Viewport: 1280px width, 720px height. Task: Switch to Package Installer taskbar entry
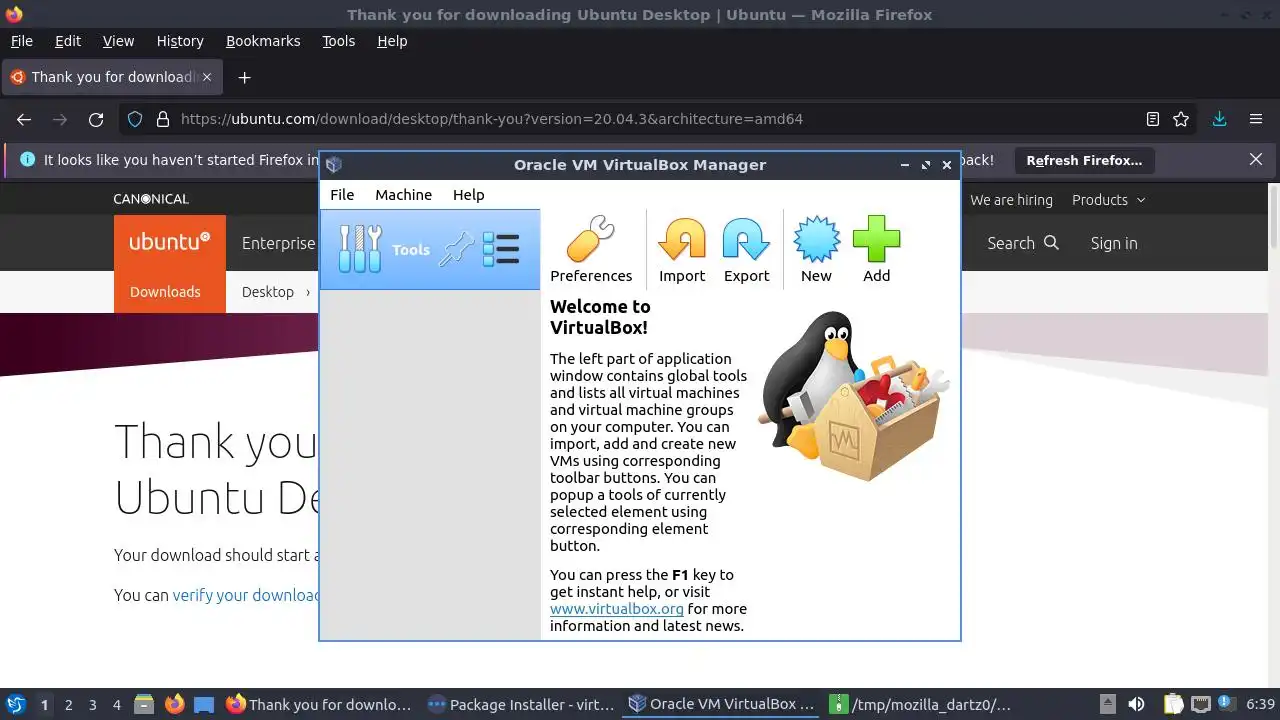(520, 705)
